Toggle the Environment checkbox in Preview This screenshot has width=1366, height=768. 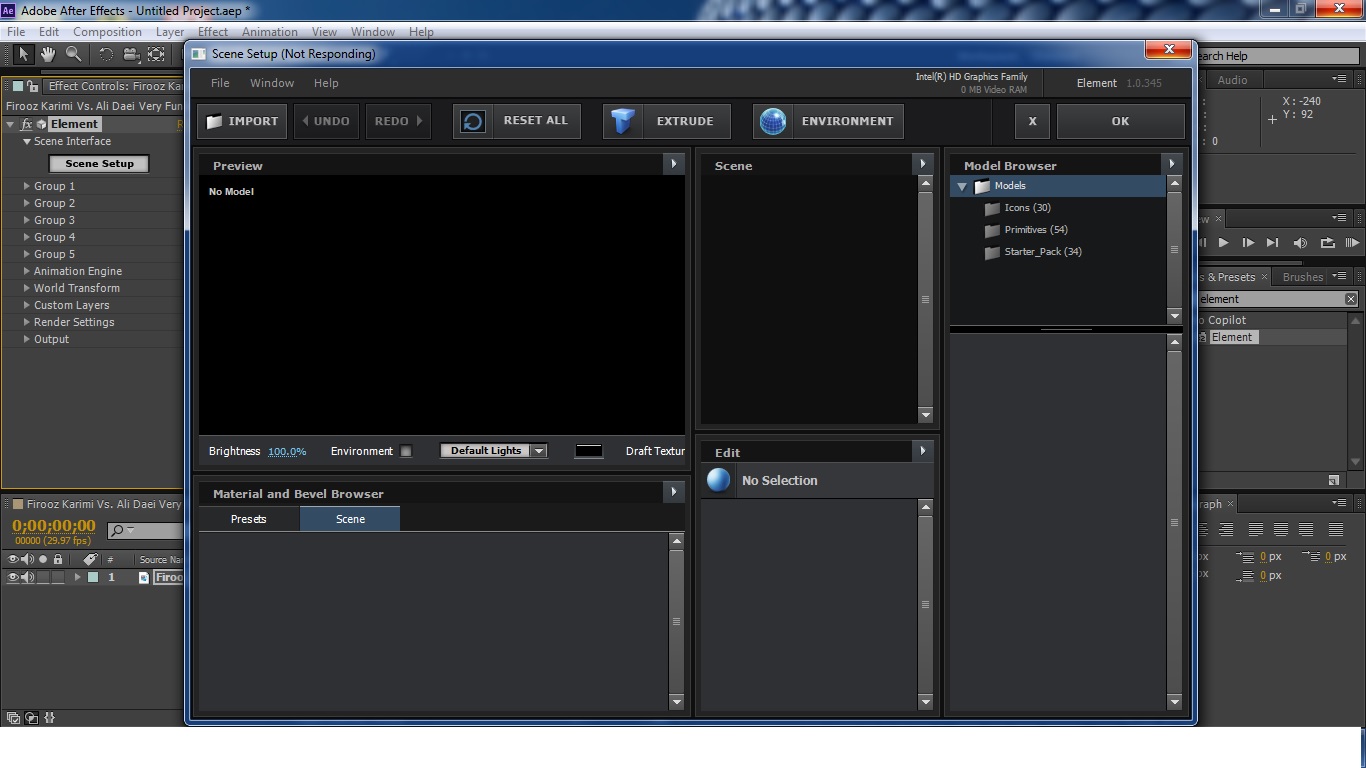[x=406, y=451]
